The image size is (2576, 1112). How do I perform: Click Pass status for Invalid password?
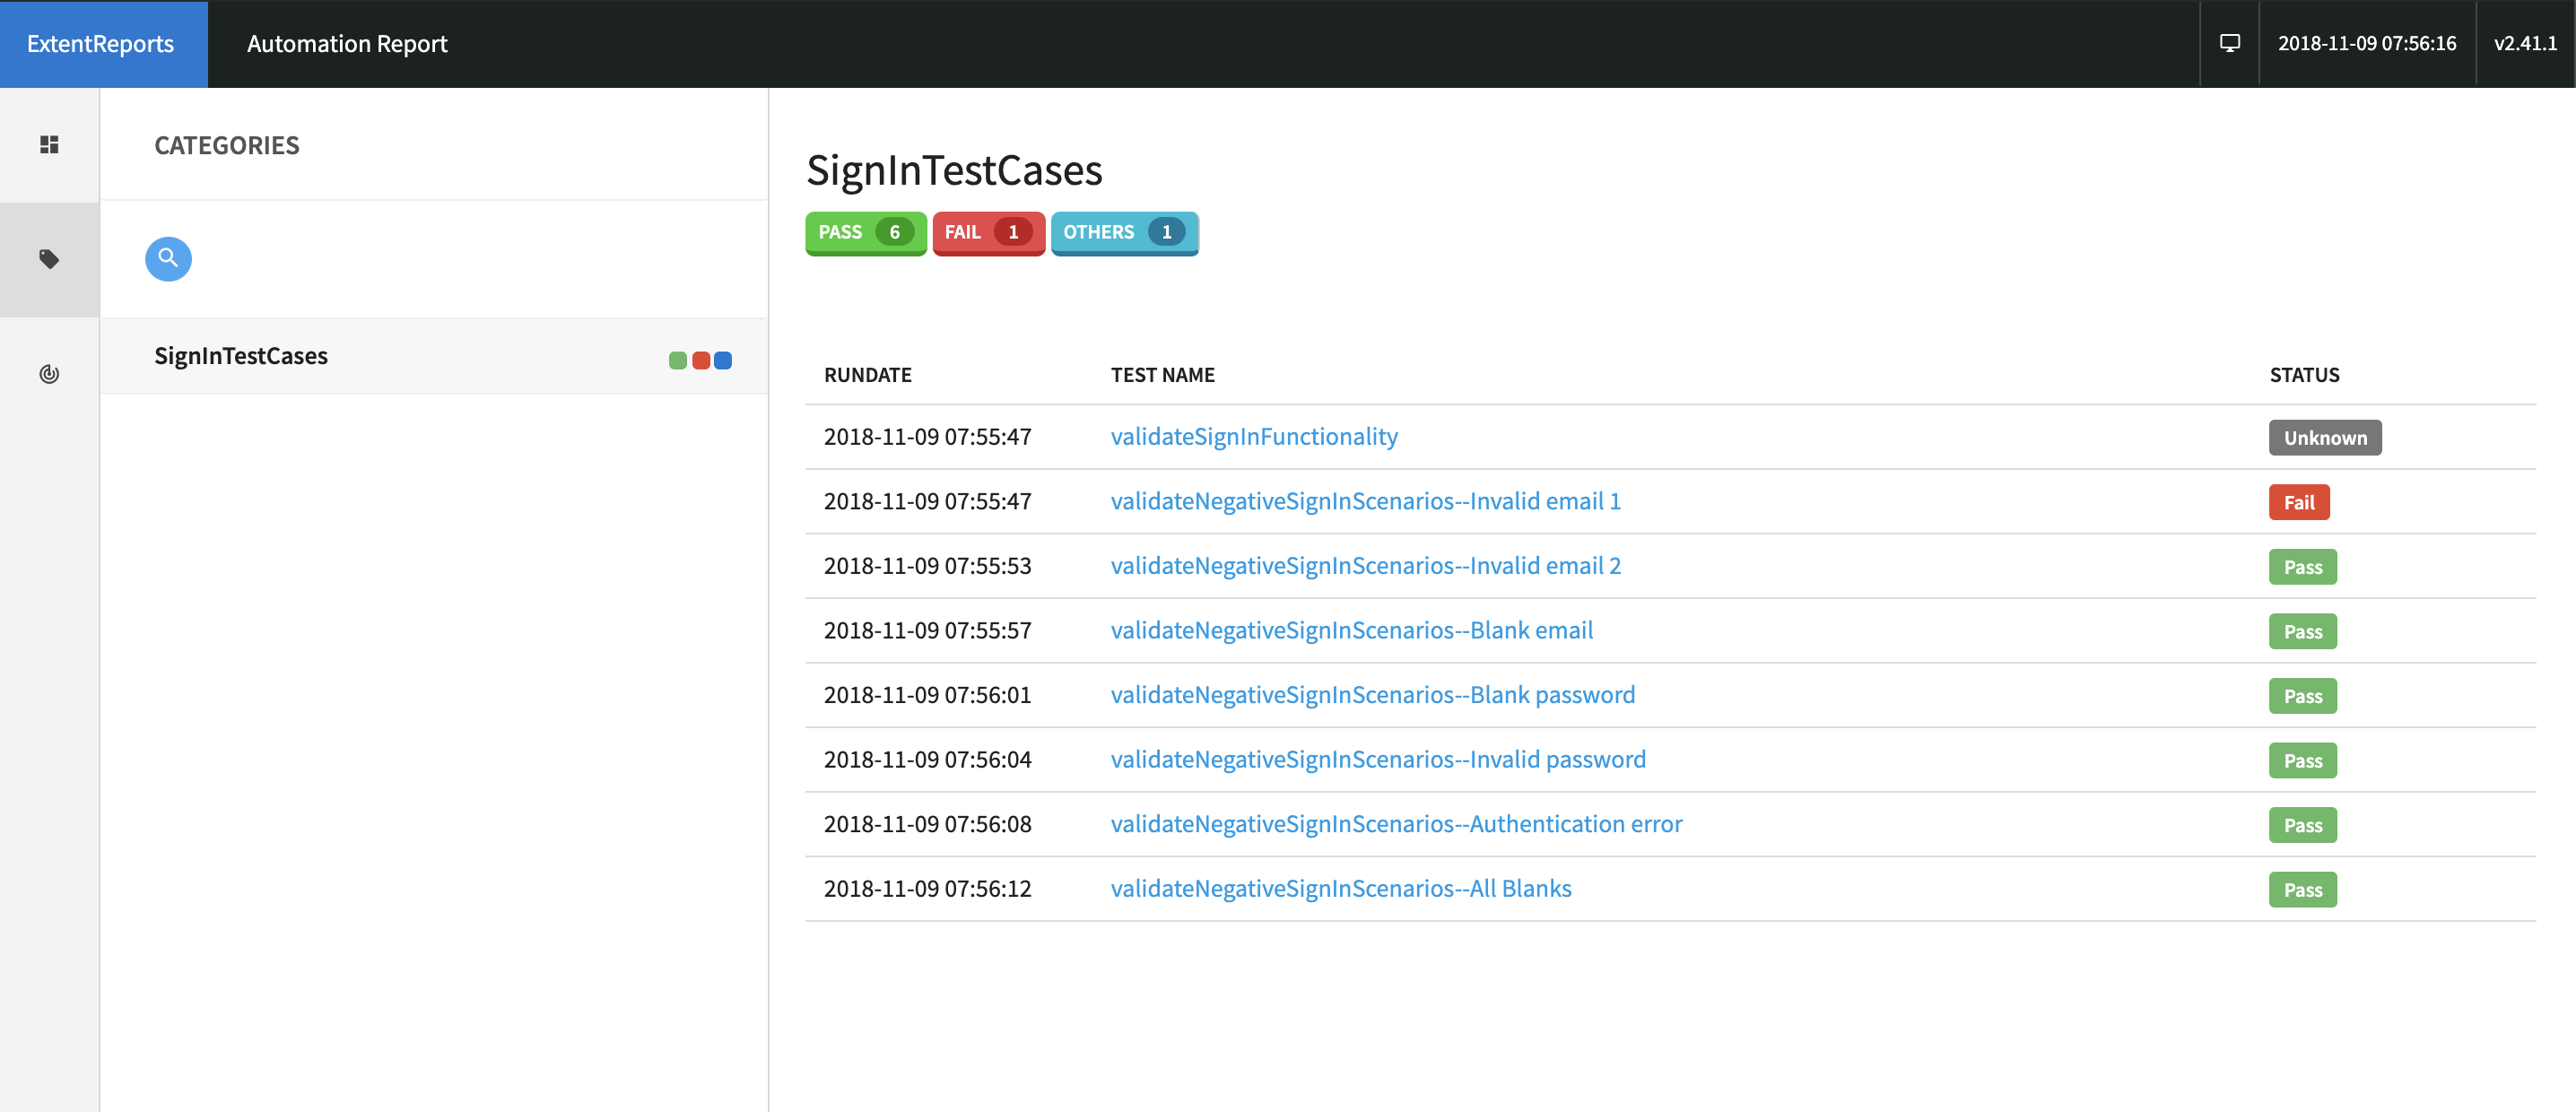[2302, 761]
